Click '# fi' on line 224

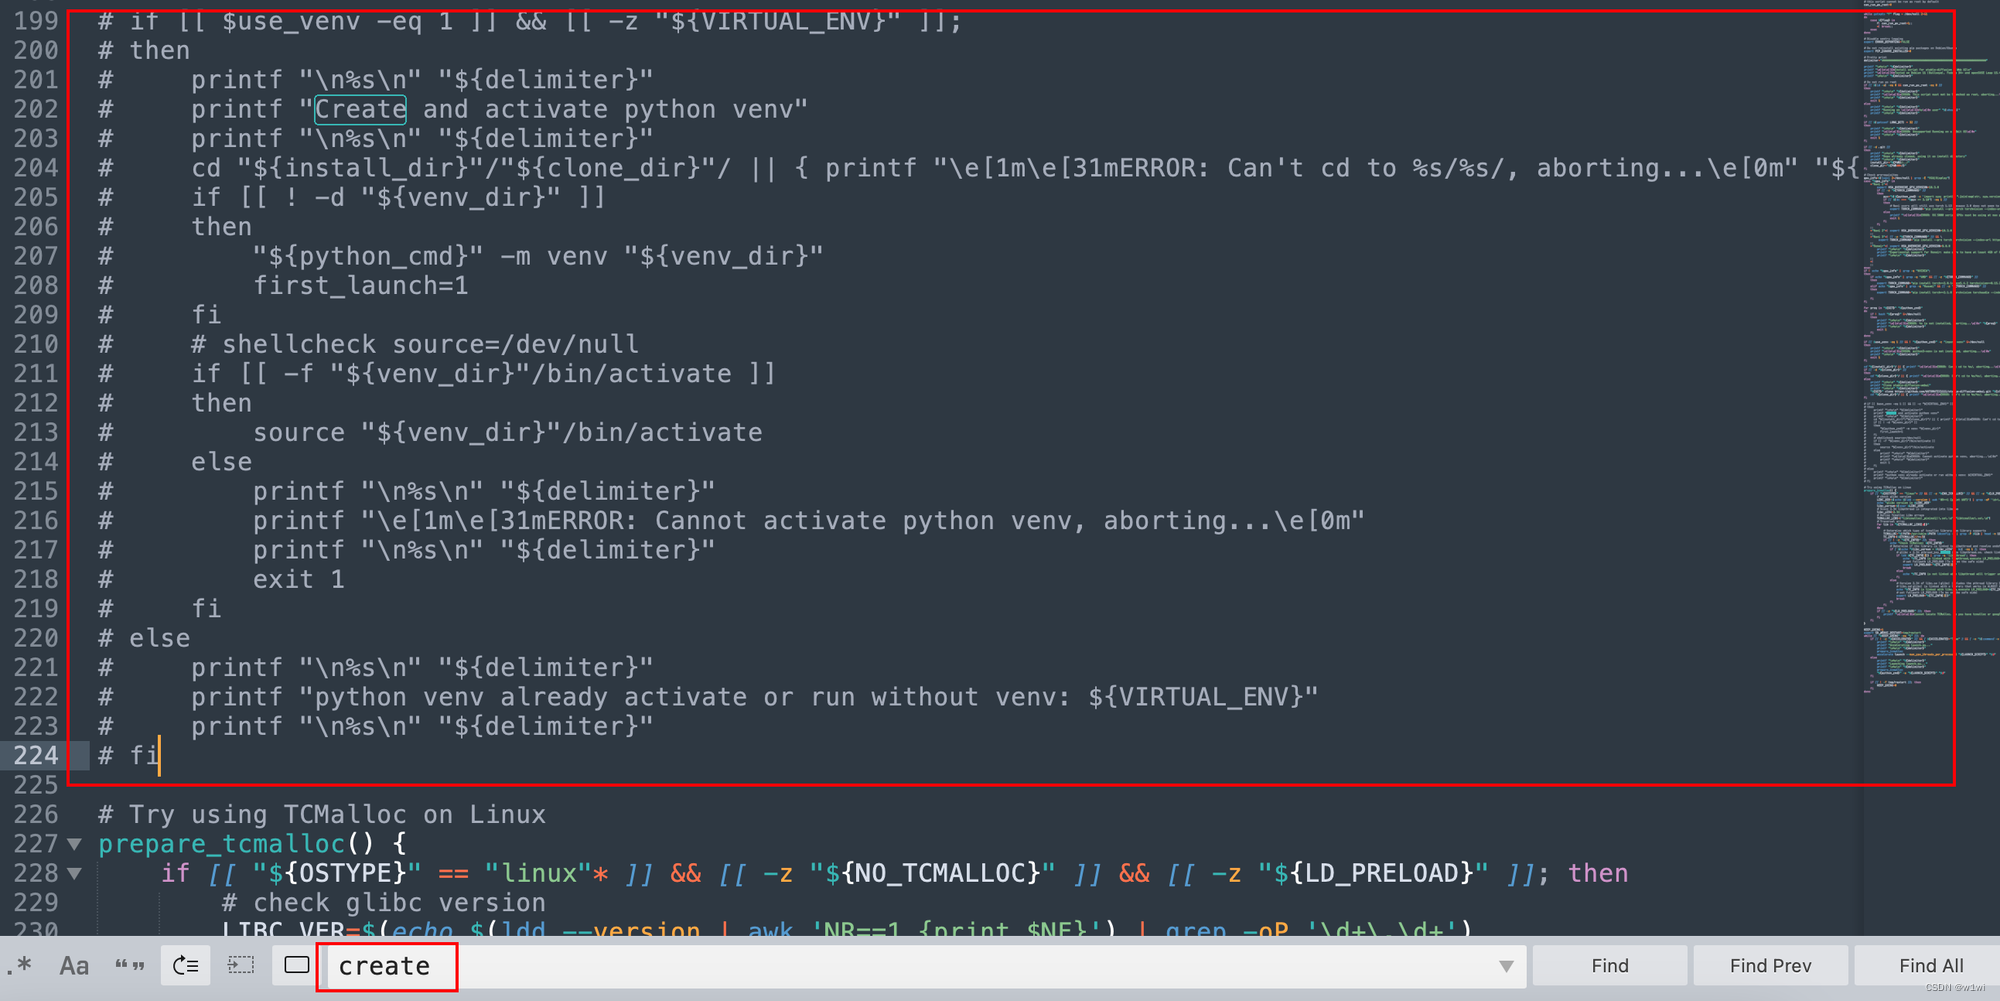pos(129,755)
